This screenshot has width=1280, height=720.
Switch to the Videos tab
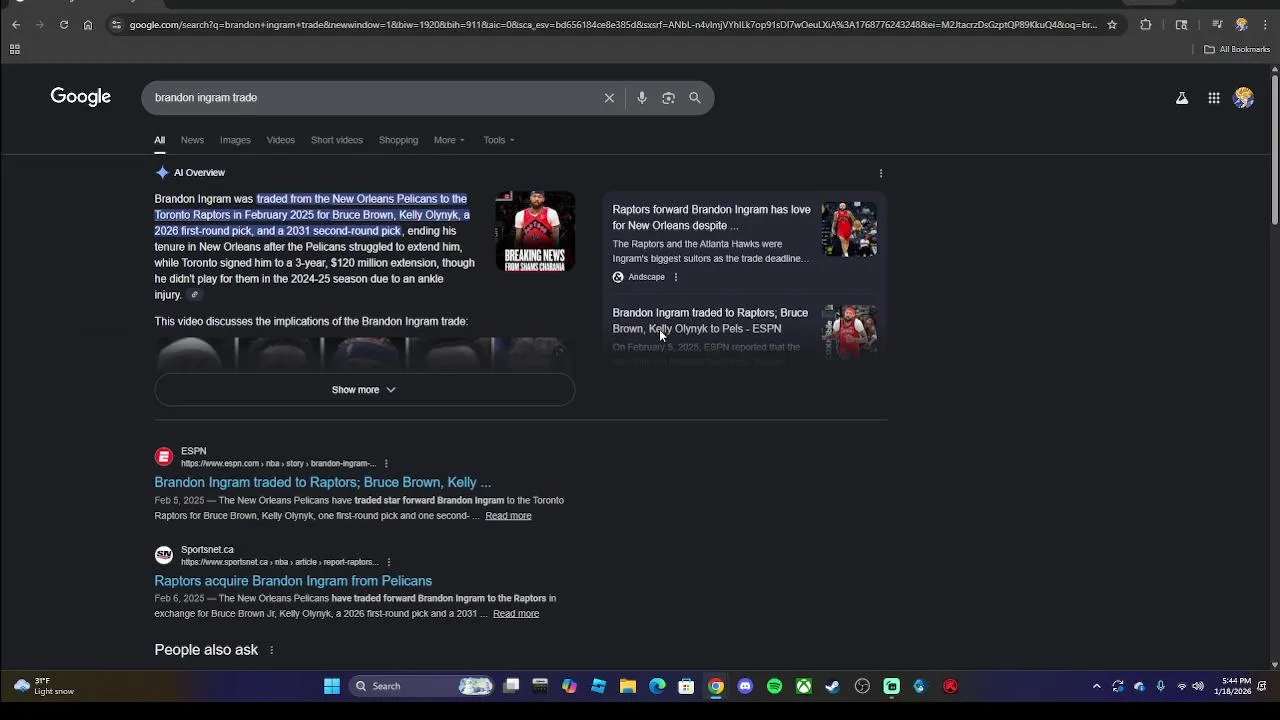281,140
